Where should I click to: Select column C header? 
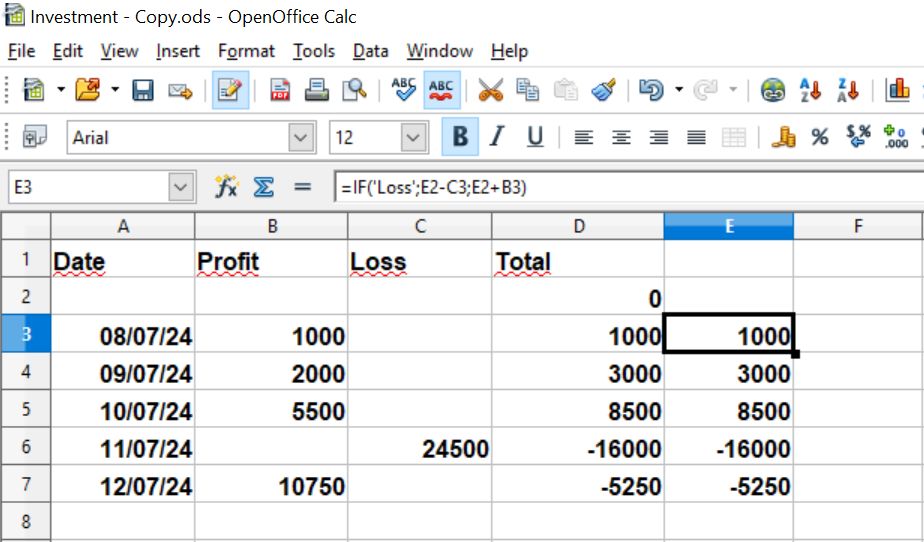click(420, 226)
